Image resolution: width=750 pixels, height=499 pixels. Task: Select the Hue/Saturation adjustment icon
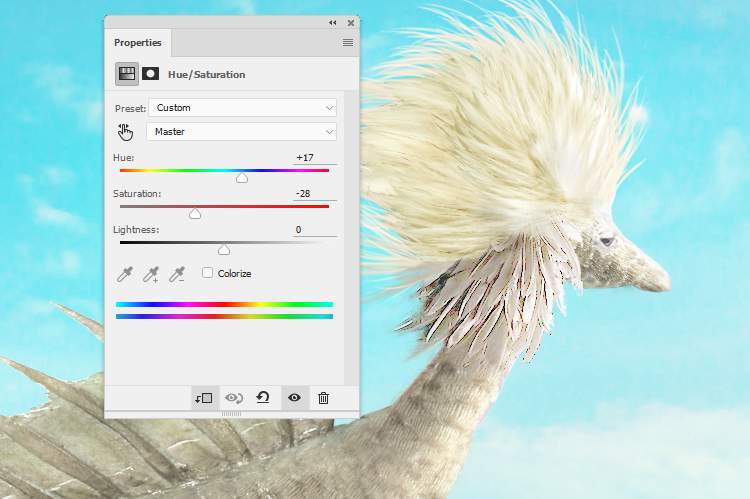[x=127, y=74]
